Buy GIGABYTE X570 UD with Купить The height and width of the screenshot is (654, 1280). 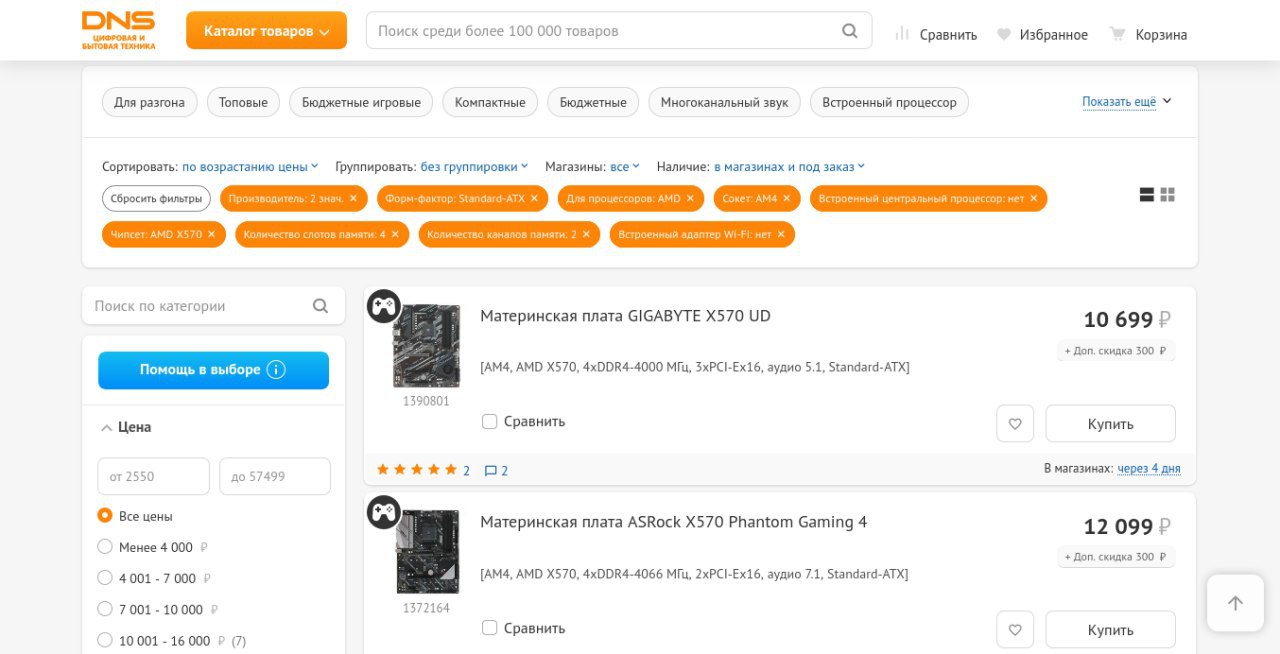click(x=1110, y=423)
